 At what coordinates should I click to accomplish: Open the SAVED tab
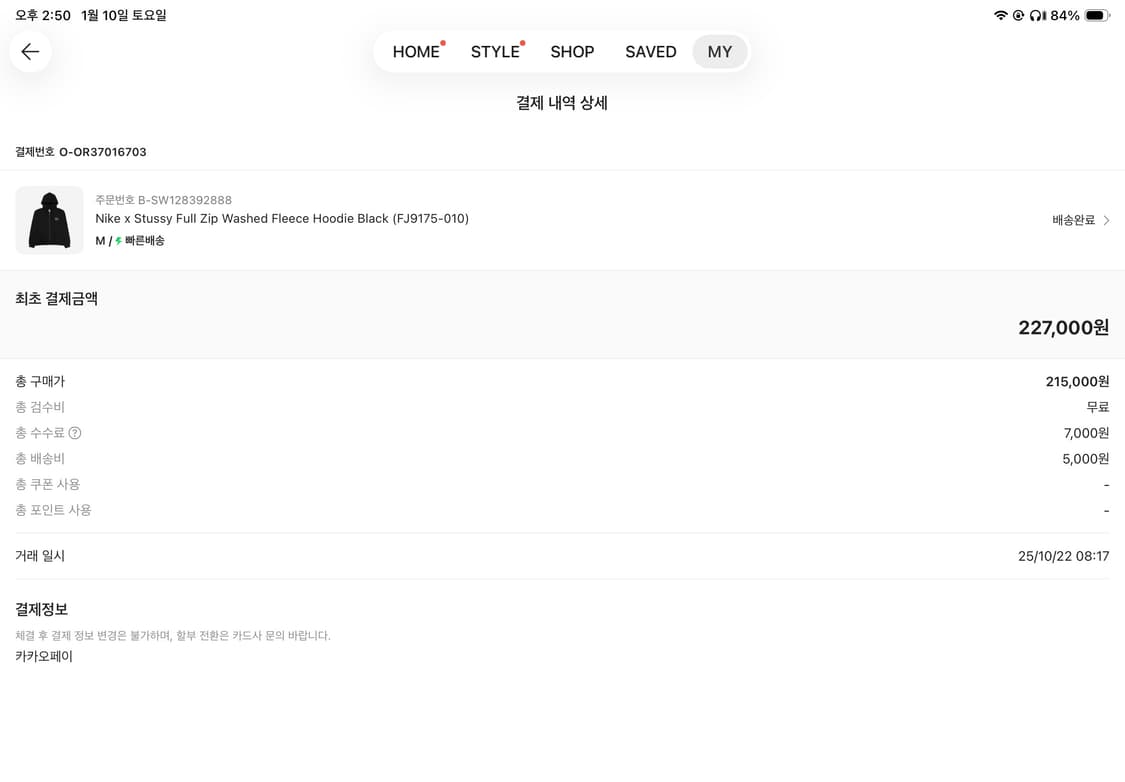[650, 51]
